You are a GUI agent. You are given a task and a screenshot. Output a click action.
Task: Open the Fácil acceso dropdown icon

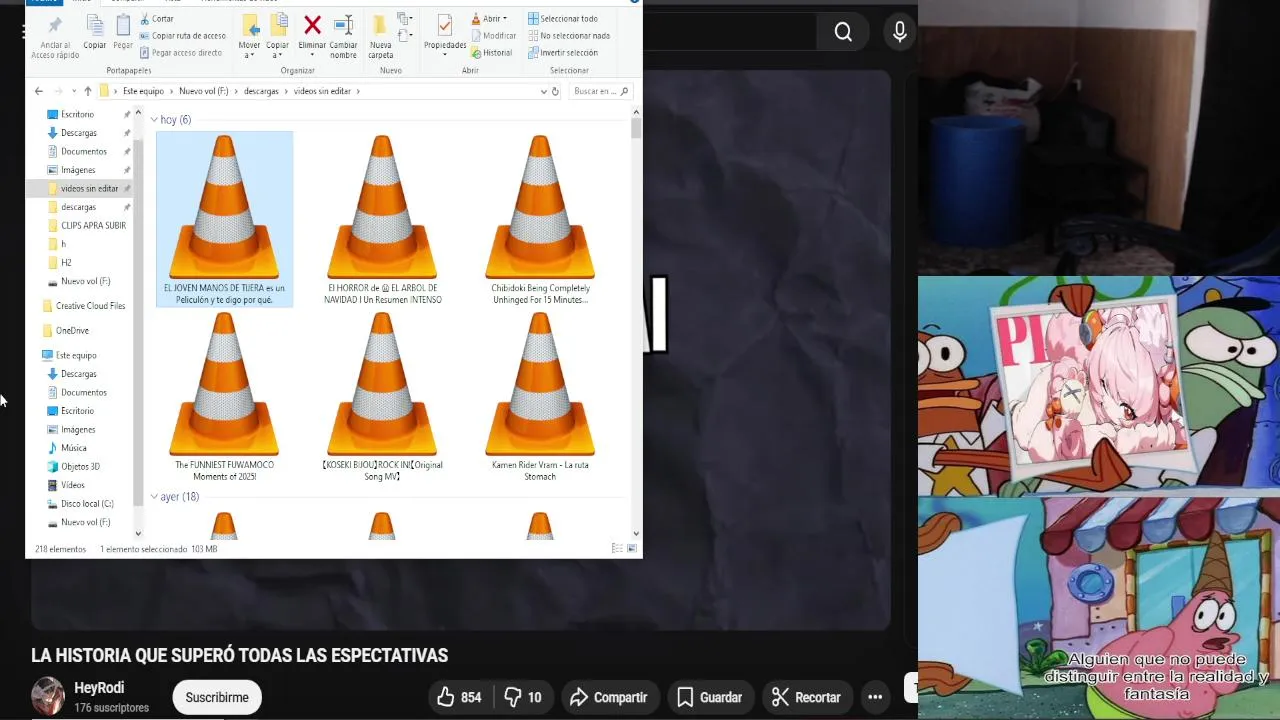coord(405,36)
